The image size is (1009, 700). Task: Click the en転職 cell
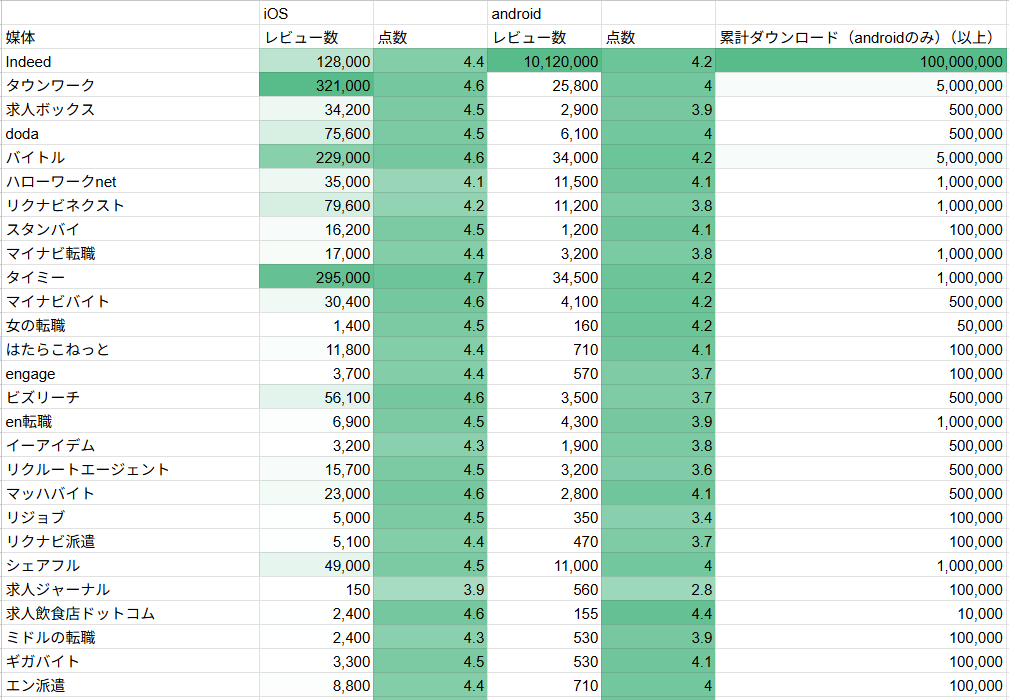[129, 421]
